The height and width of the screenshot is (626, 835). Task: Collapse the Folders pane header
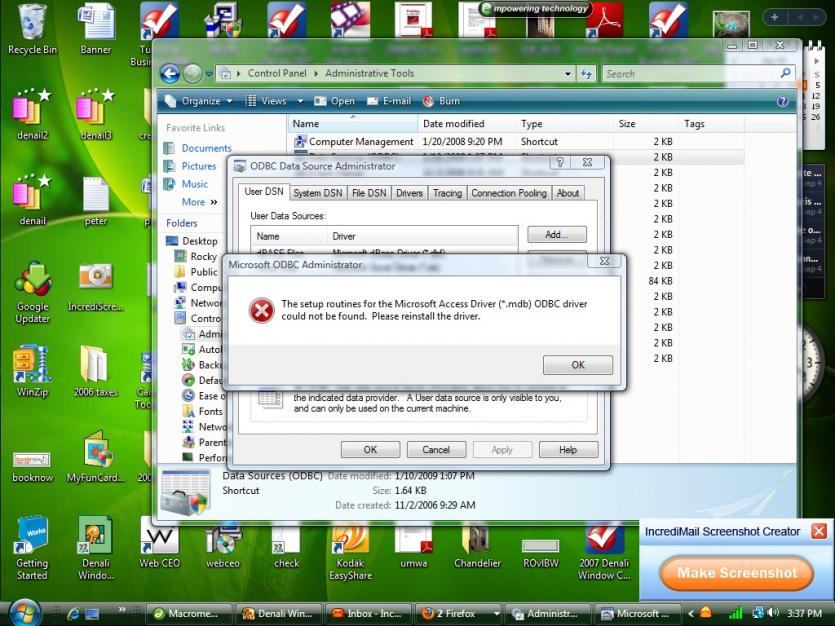[182, 223]
